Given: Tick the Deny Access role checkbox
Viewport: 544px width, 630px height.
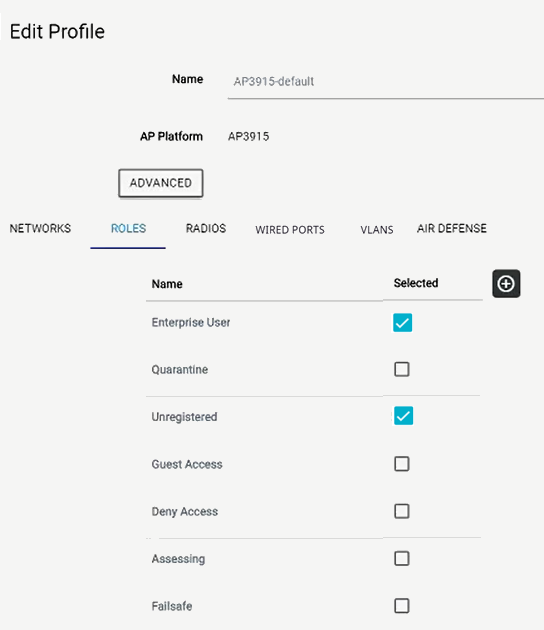Looking at the screenshot, I should click(x=402, y=511).
